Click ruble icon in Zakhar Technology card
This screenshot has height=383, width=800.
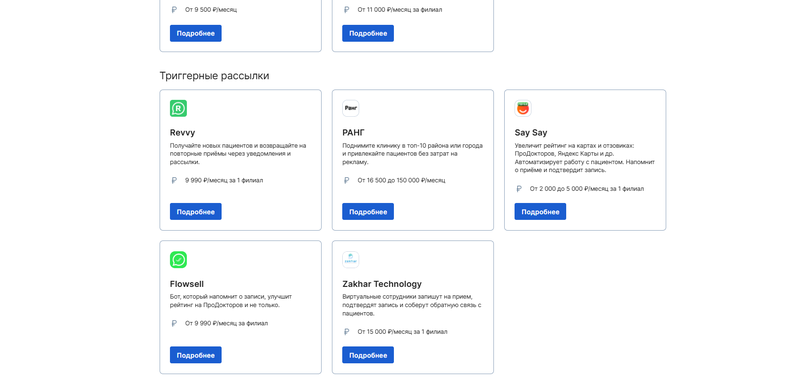pyautogui.click(x=346, y=331)
